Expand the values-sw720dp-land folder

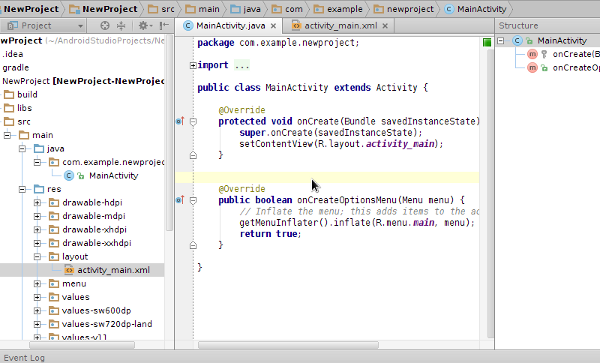click(38, 324)
